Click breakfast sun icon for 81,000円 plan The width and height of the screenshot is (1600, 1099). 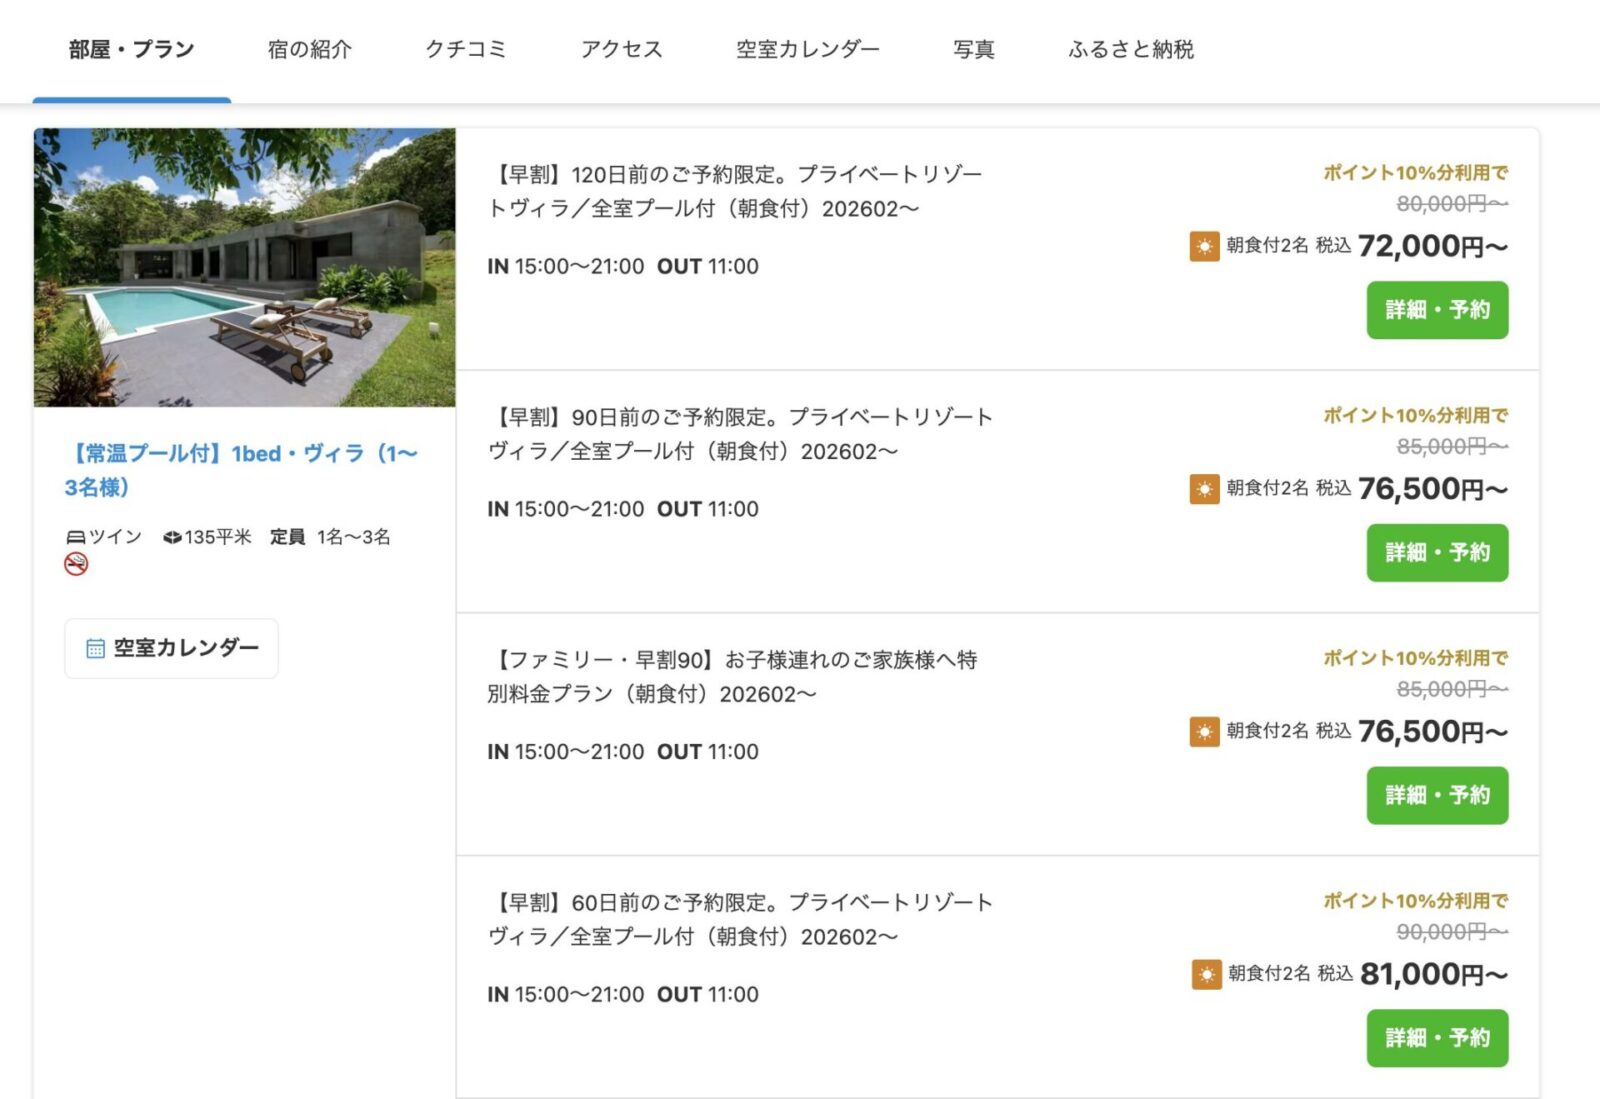[x=1206, y=974]
